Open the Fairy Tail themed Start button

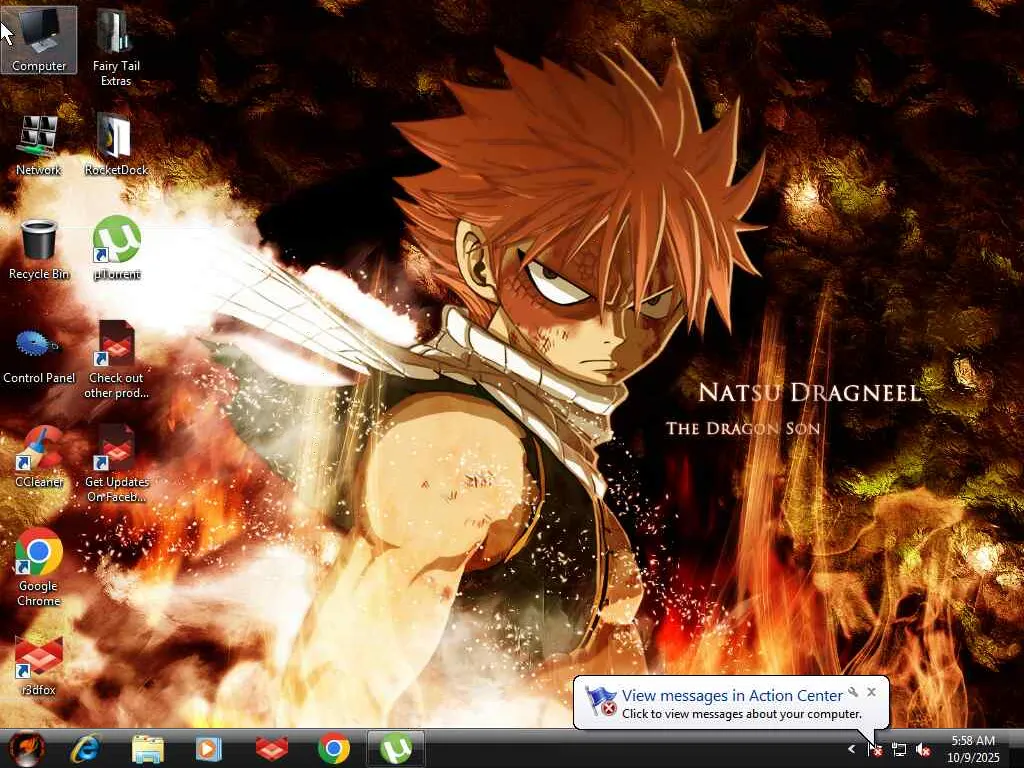[x=27, y=748]
